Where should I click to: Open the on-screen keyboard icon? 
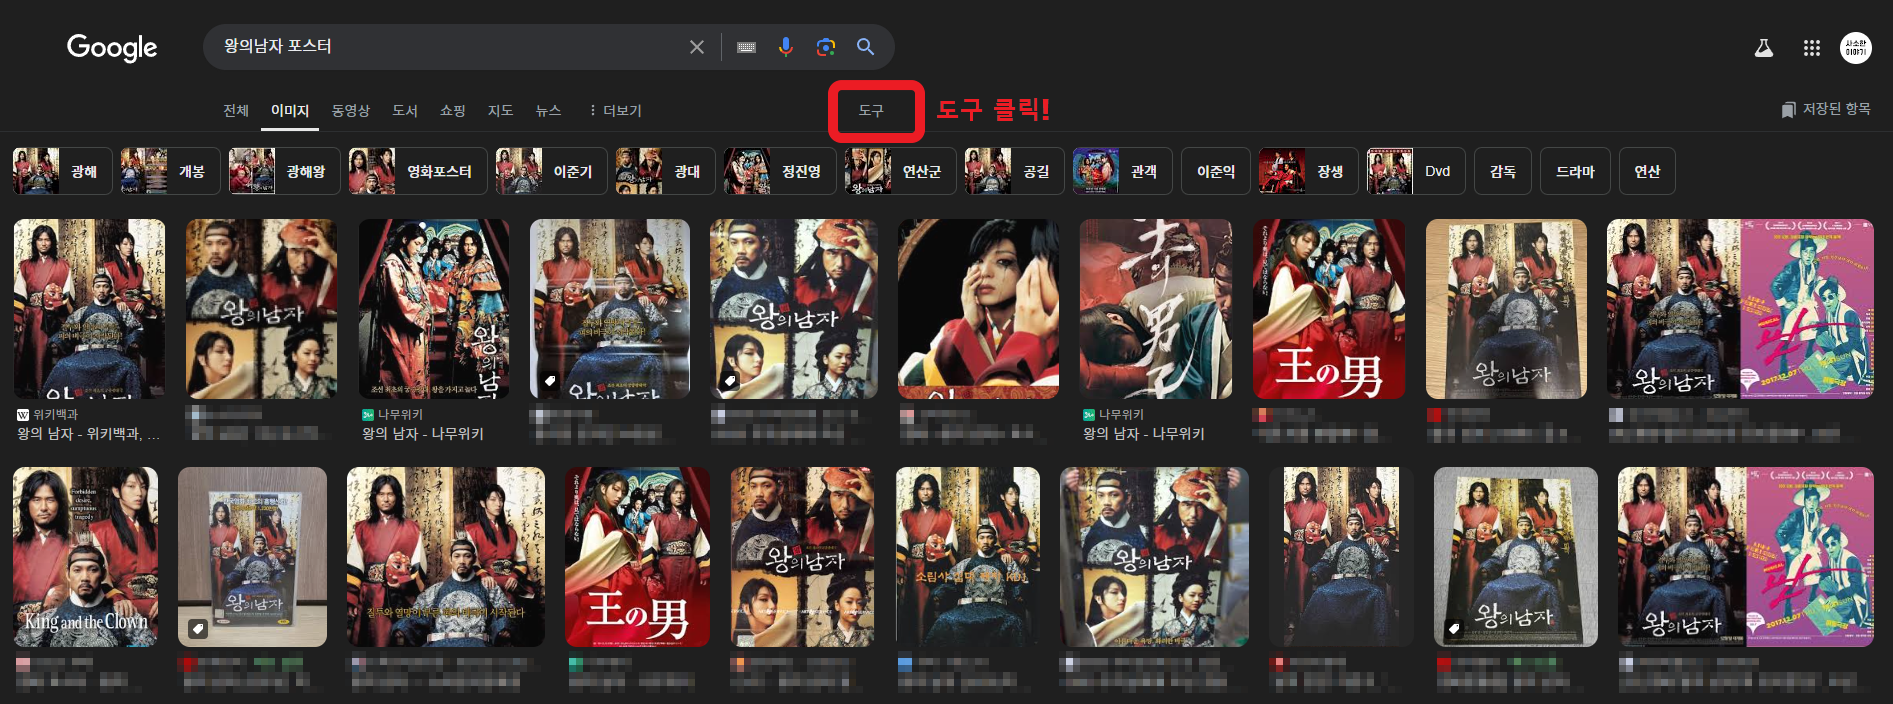tap(746, 47)
